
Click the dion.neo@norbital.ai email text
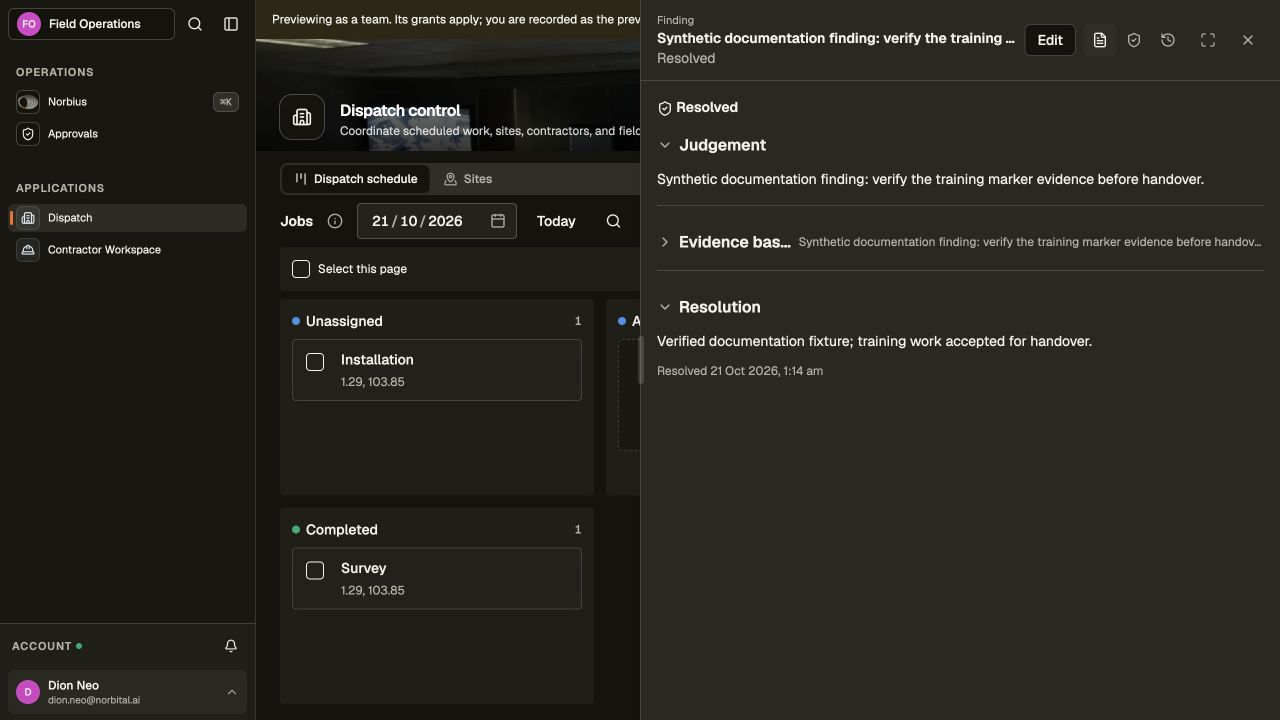pos(94,700)
